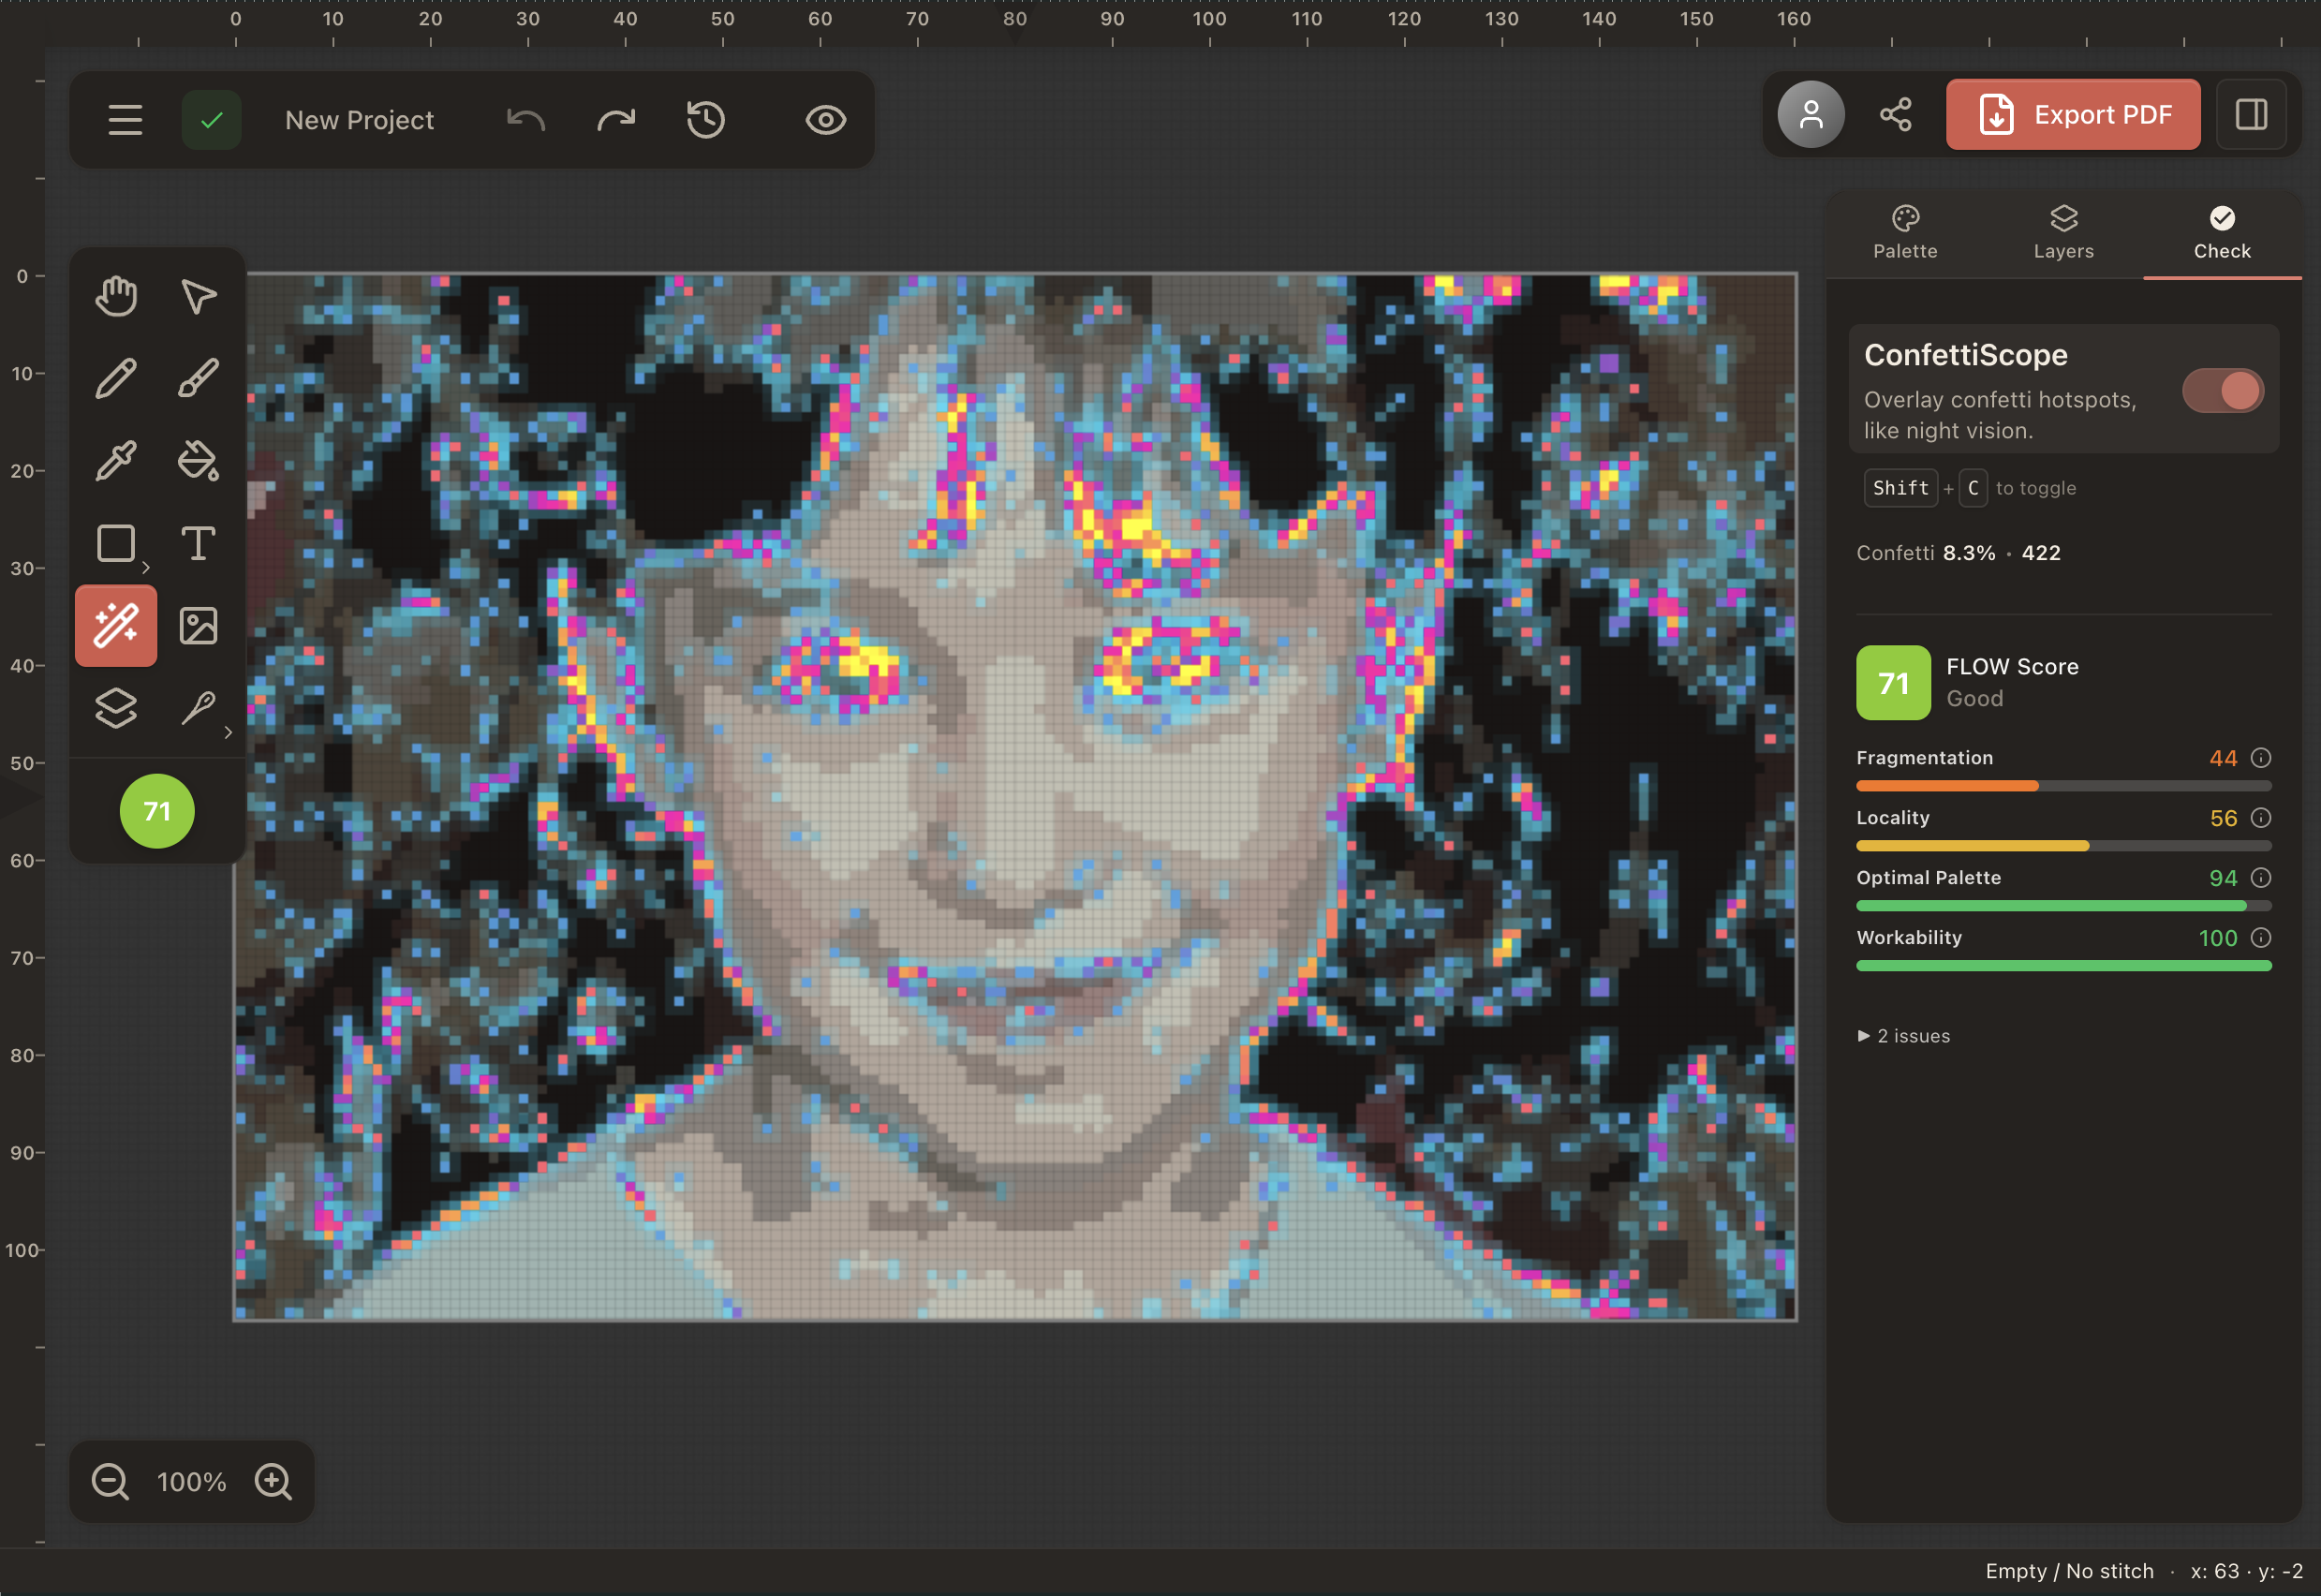Select the active Magic wand tool
Viewport: 2321px width, 1596px height.
116,626
